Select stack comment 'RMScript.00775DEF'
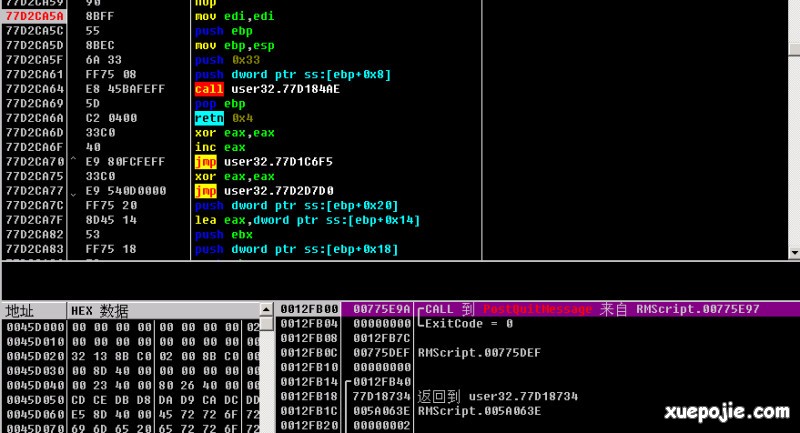Image resolution: width=800 pixels, height=433 pixels. point(479,353)
